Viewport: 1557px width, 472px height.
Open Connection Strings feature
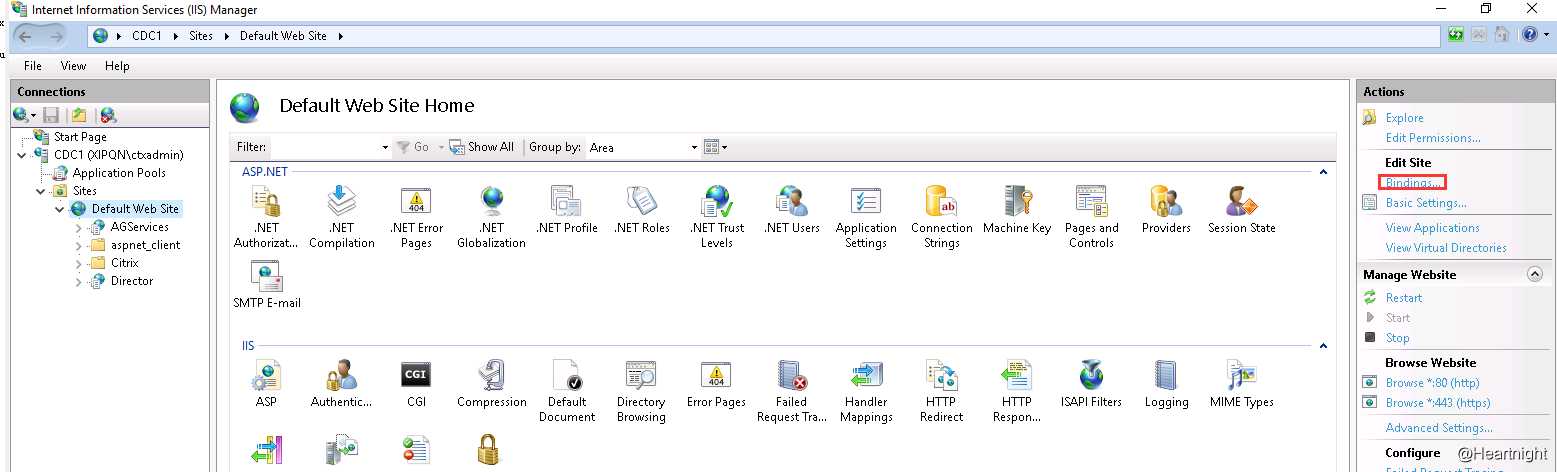(x=941, y=217)
